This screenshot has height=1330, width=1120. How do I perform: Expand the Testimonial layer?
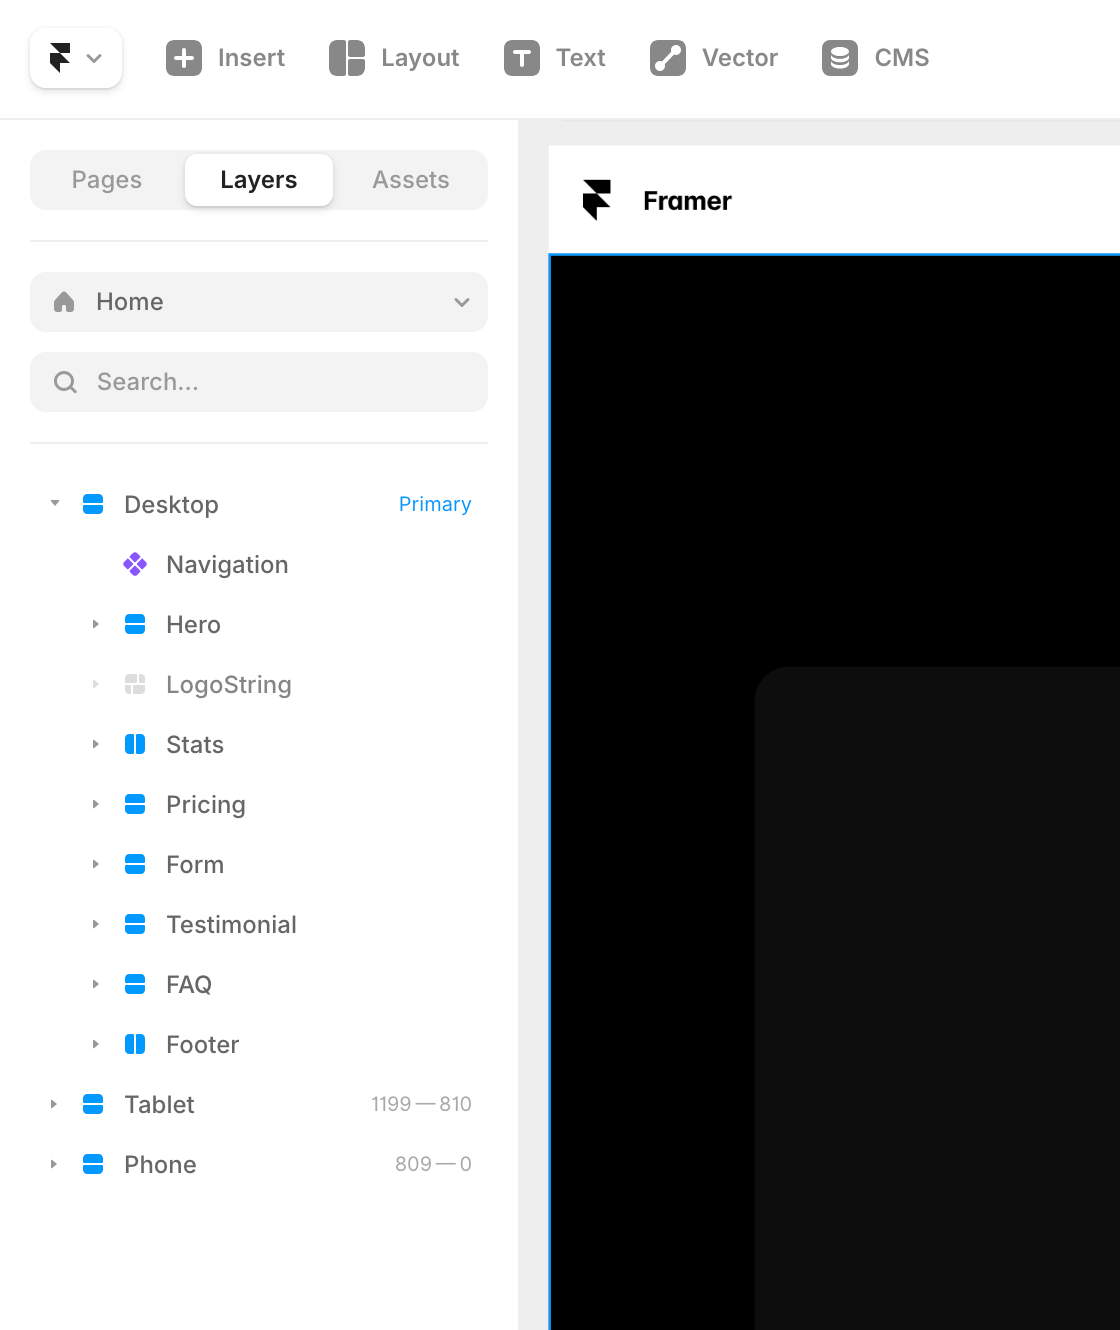[x=96, y=924]
